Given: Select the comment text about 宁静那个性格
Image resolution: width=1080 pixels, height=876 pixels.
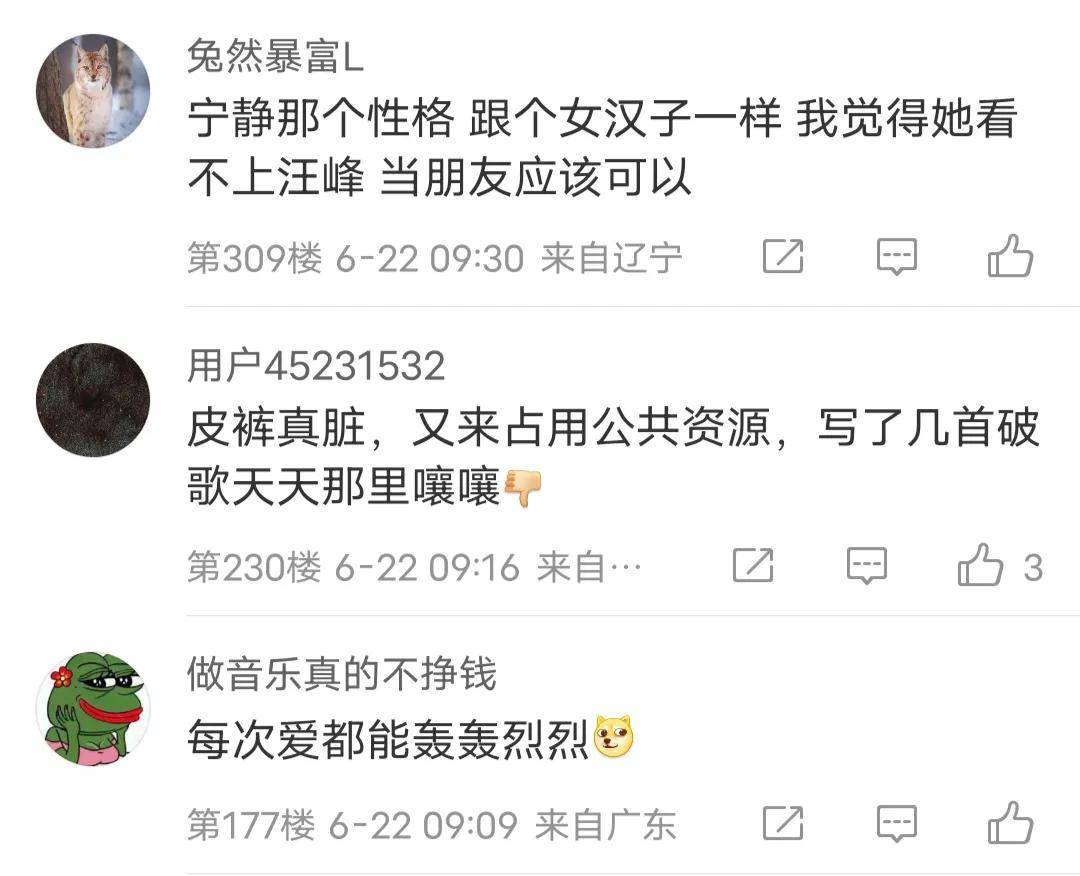Looking at the screenshot, I should 603,148.
